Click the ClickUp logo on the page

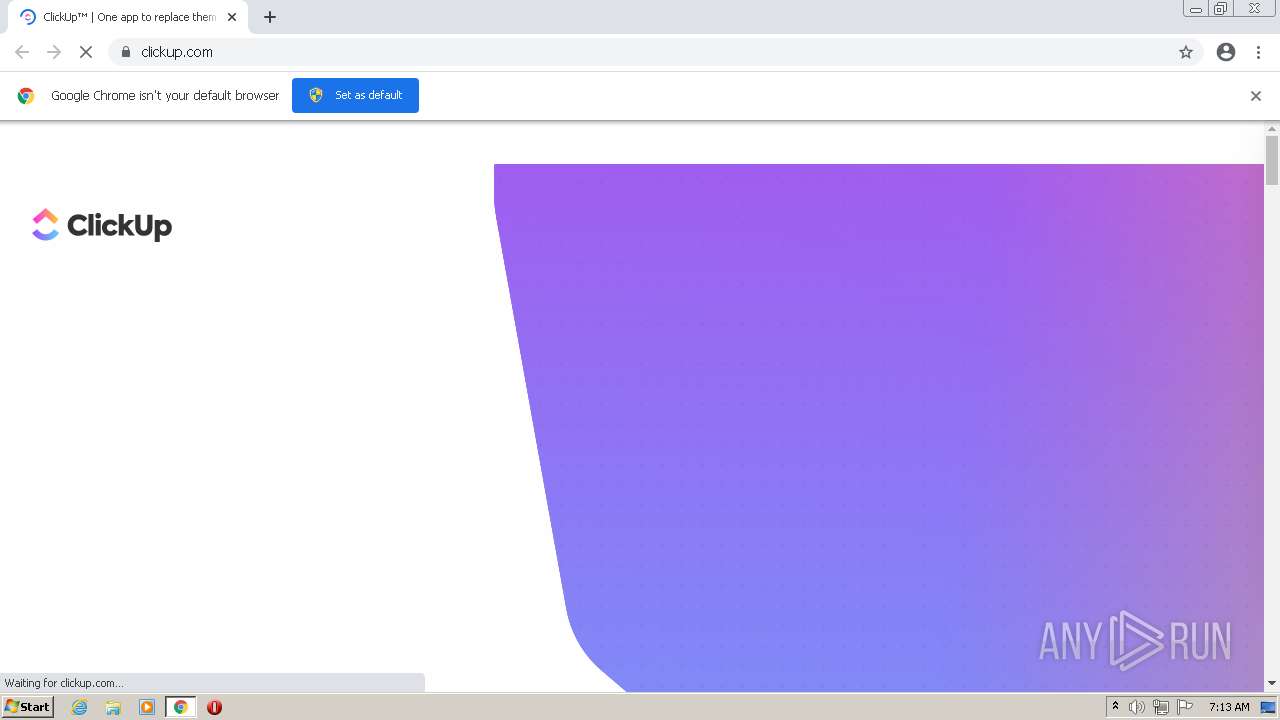point(102,225)
